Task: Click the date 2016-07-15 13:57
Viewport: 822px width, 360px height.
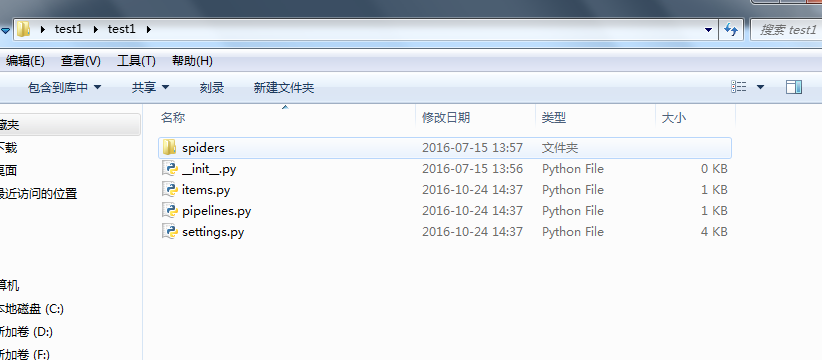Action: click(472, 148)
